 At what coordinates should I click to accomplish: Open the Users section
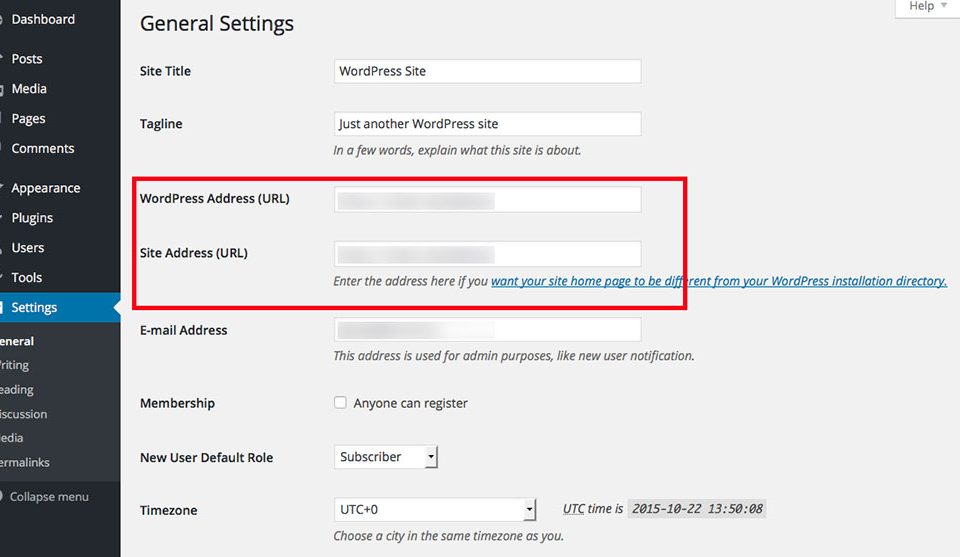tap(28, 248)
